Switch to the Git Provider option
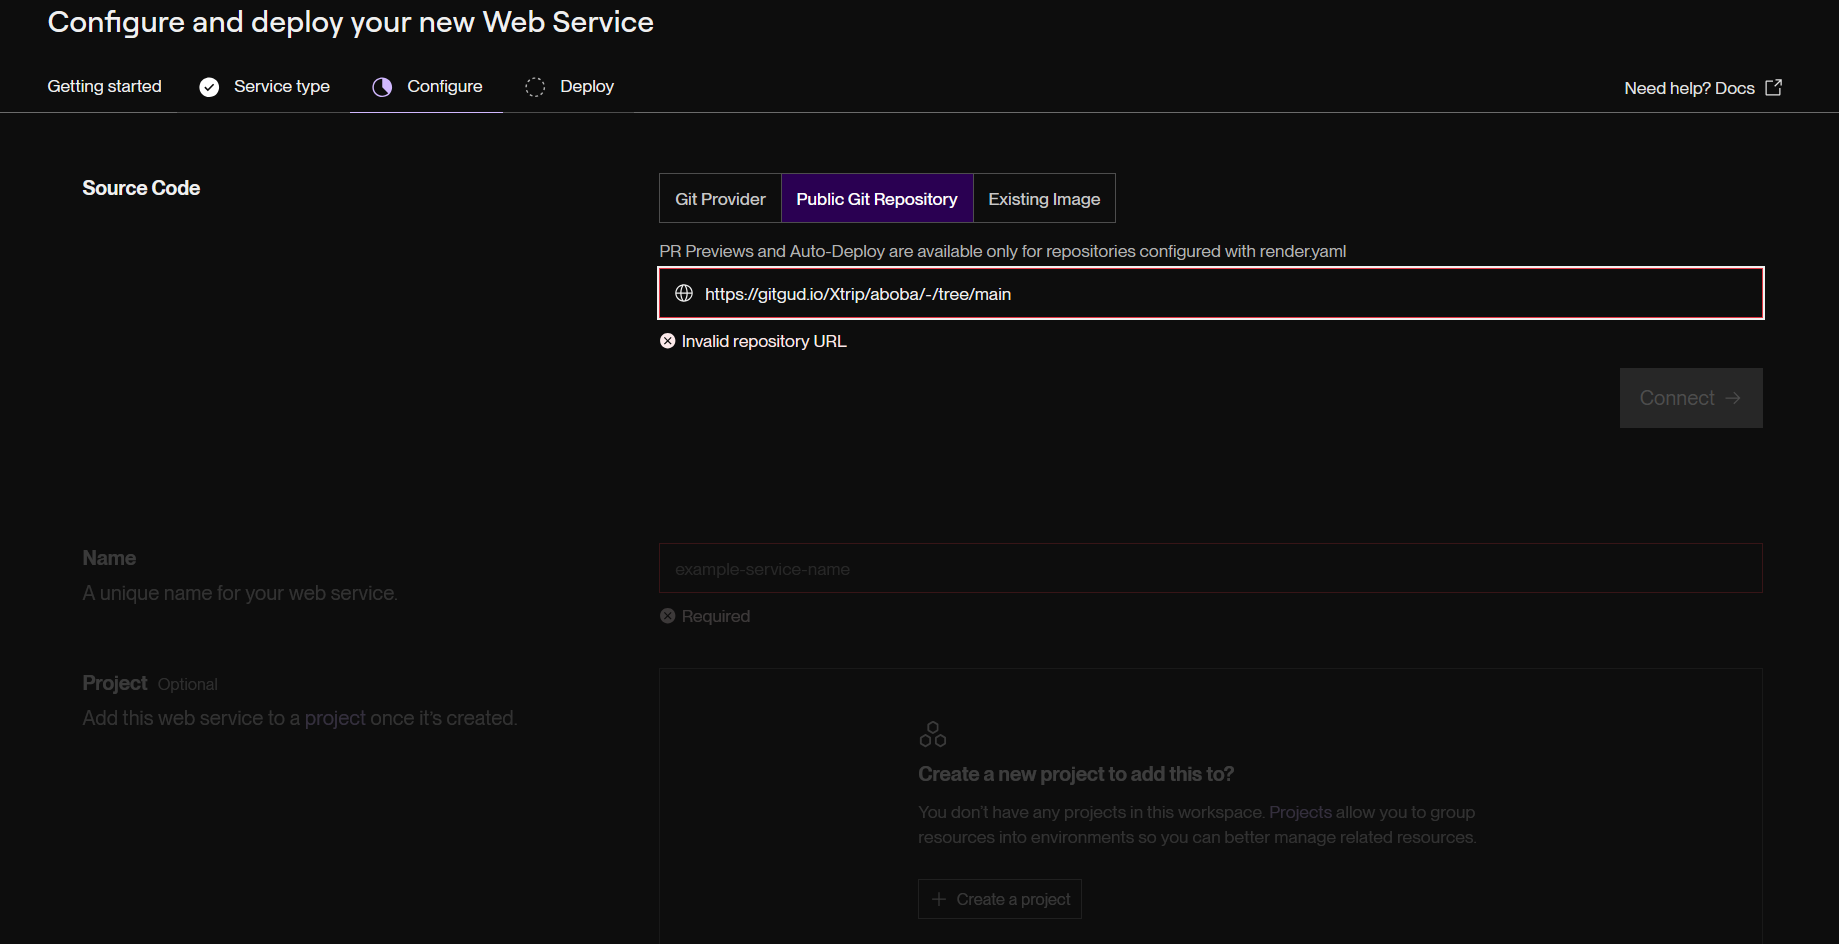The width and height of the screenshot is (1839, 944). [720, 199]
